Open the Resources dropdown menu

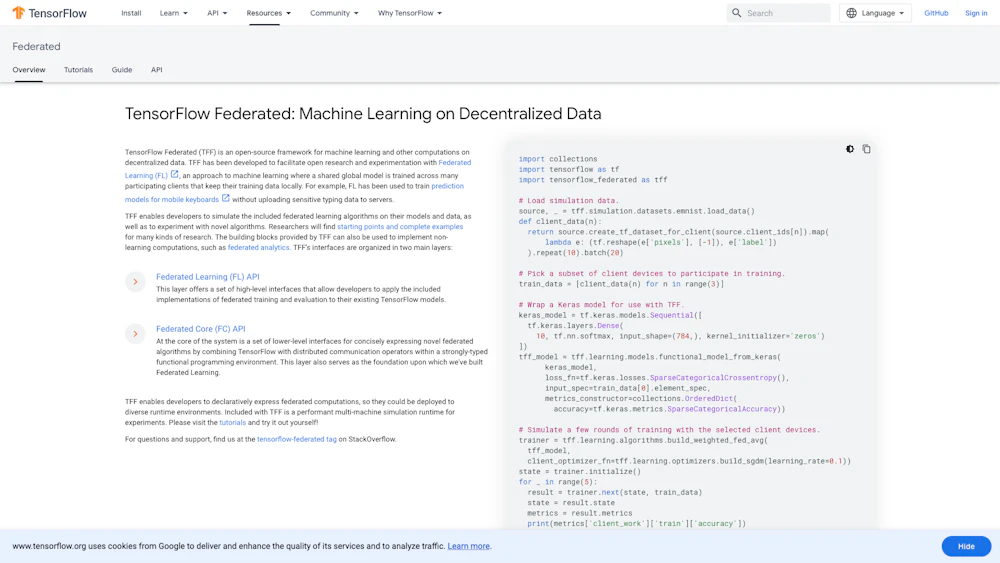coord(268,13)
